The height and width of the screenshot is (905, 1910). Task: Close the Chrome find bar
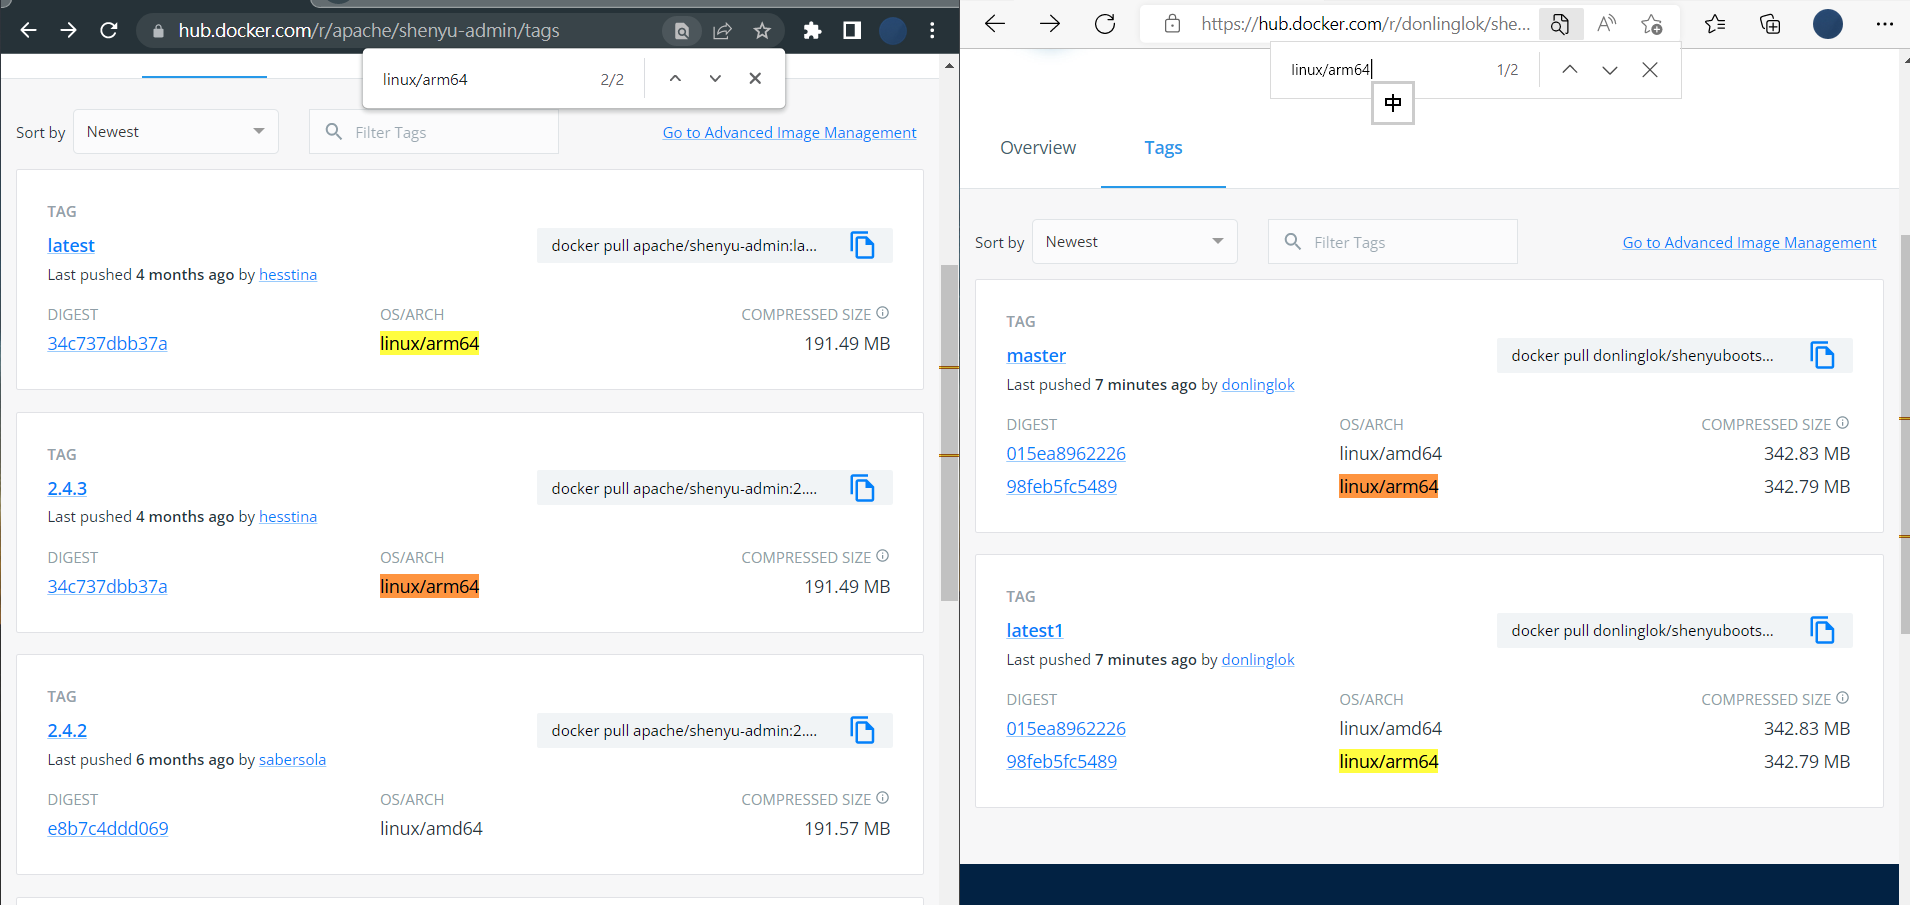pyautogui.click(x=755, y=79)
